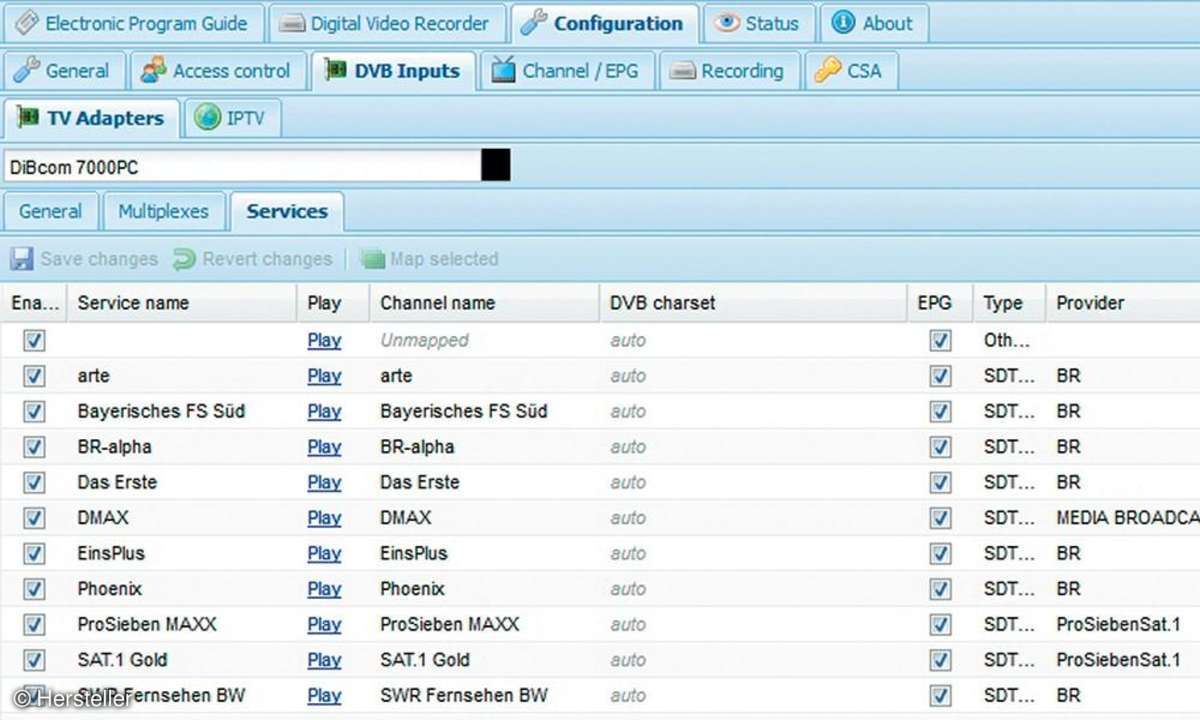This screenshot has height=720, width=1200.
Task: Uncheck Enabled for Bayerisches FS Süd
Action: pyautogui.click(x=34, y=411)
